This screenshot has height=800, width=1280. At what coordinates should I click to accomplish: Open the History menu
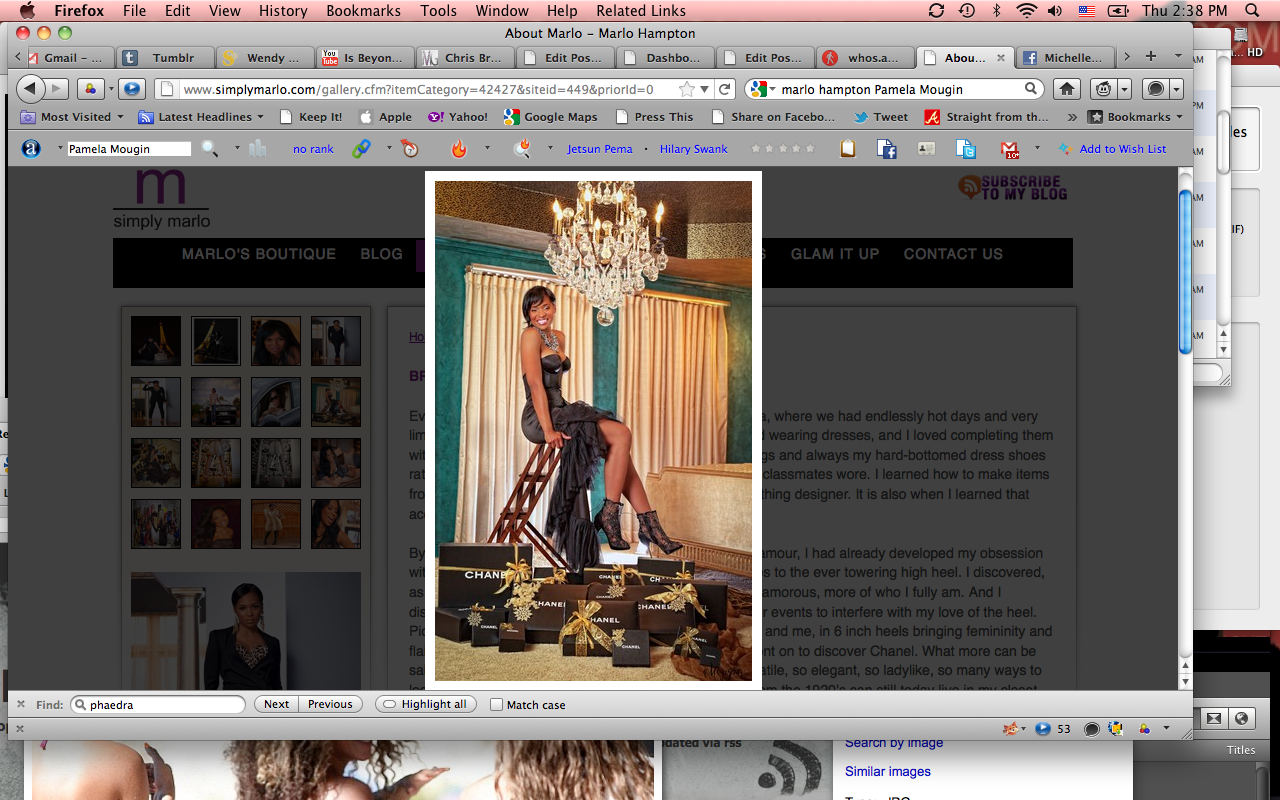283,11
